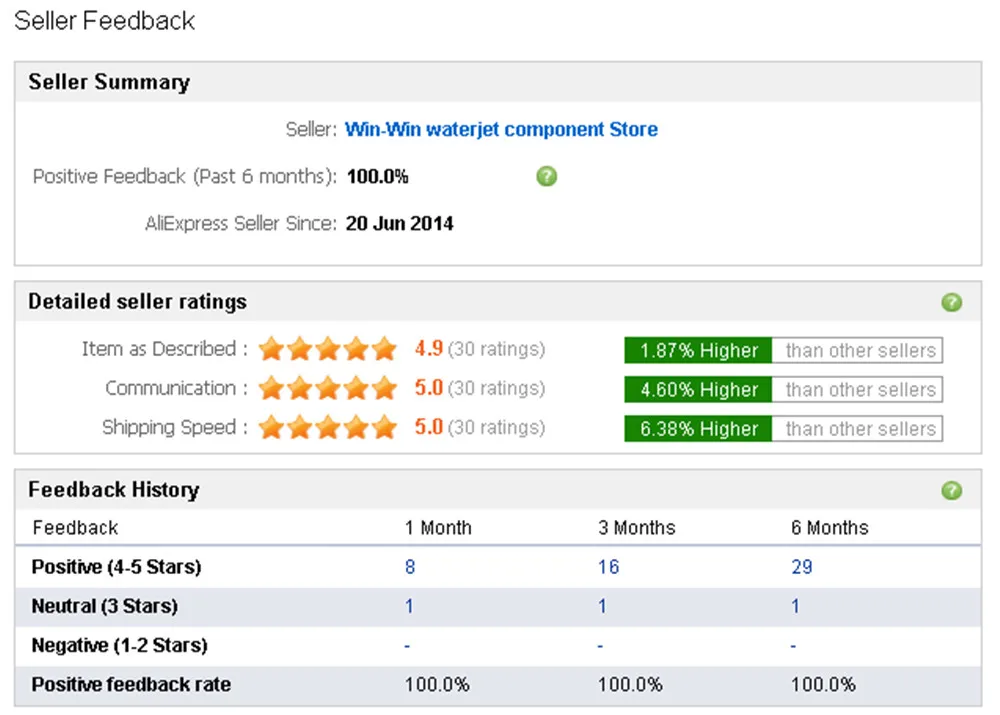Open 1 Month positive feedback count 8
Screen dimensions: 1000x715
click(410, 567)
